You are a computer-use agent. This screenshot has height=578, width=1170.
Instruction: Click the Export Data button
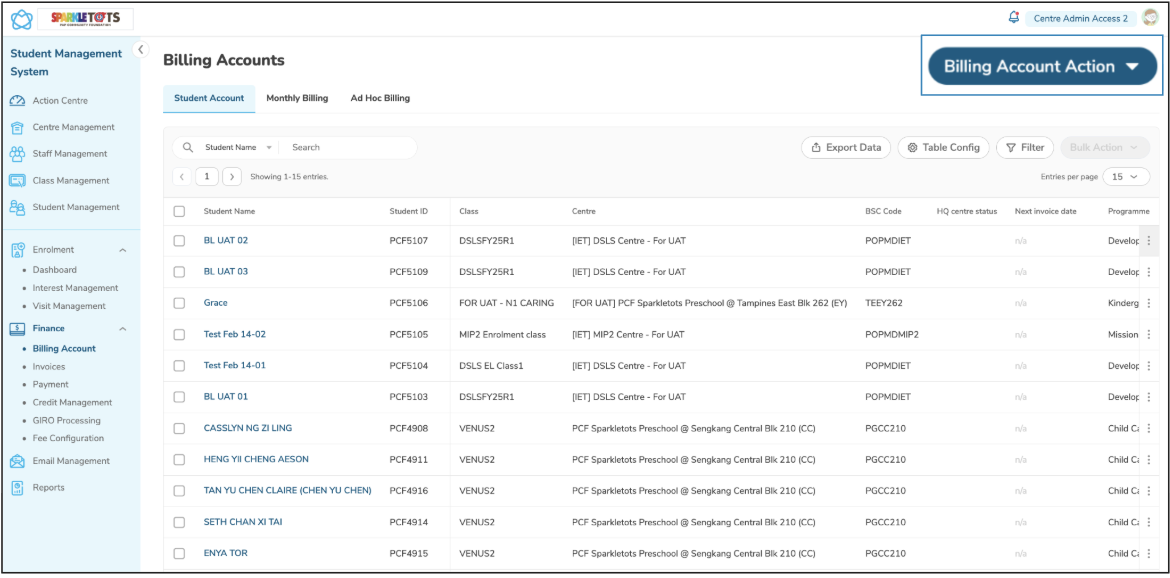pos(846,148)
